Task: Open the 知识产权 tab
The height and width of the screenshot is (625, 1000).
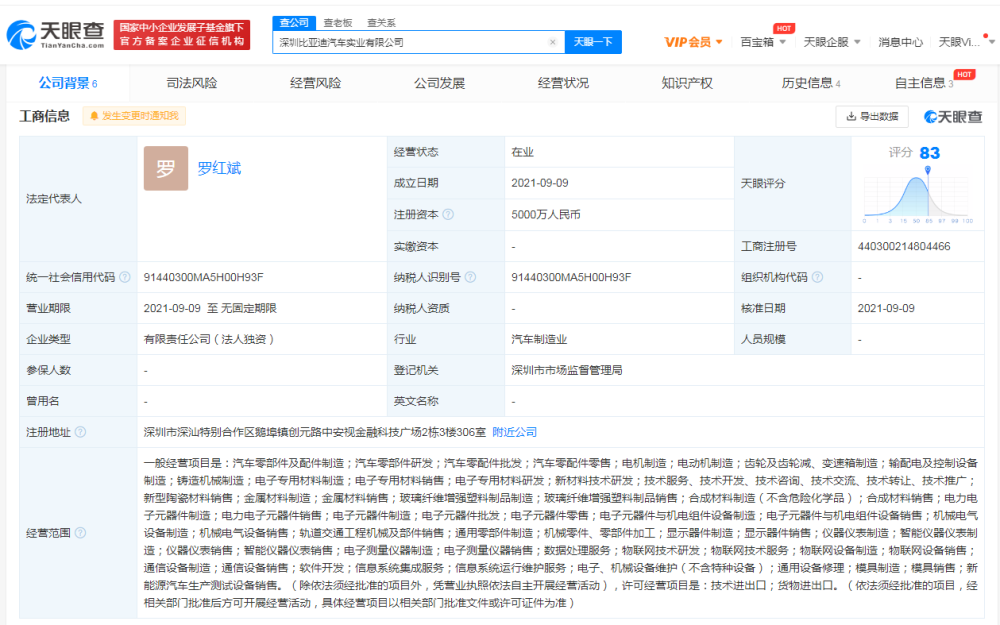Action: click(x=687, y=83)
